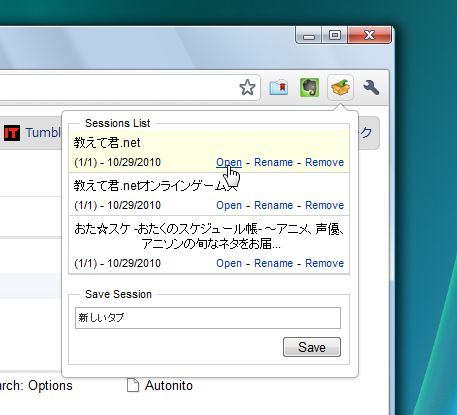
Task: Click the Autonito page icon
Action: [x=133, y=386]
